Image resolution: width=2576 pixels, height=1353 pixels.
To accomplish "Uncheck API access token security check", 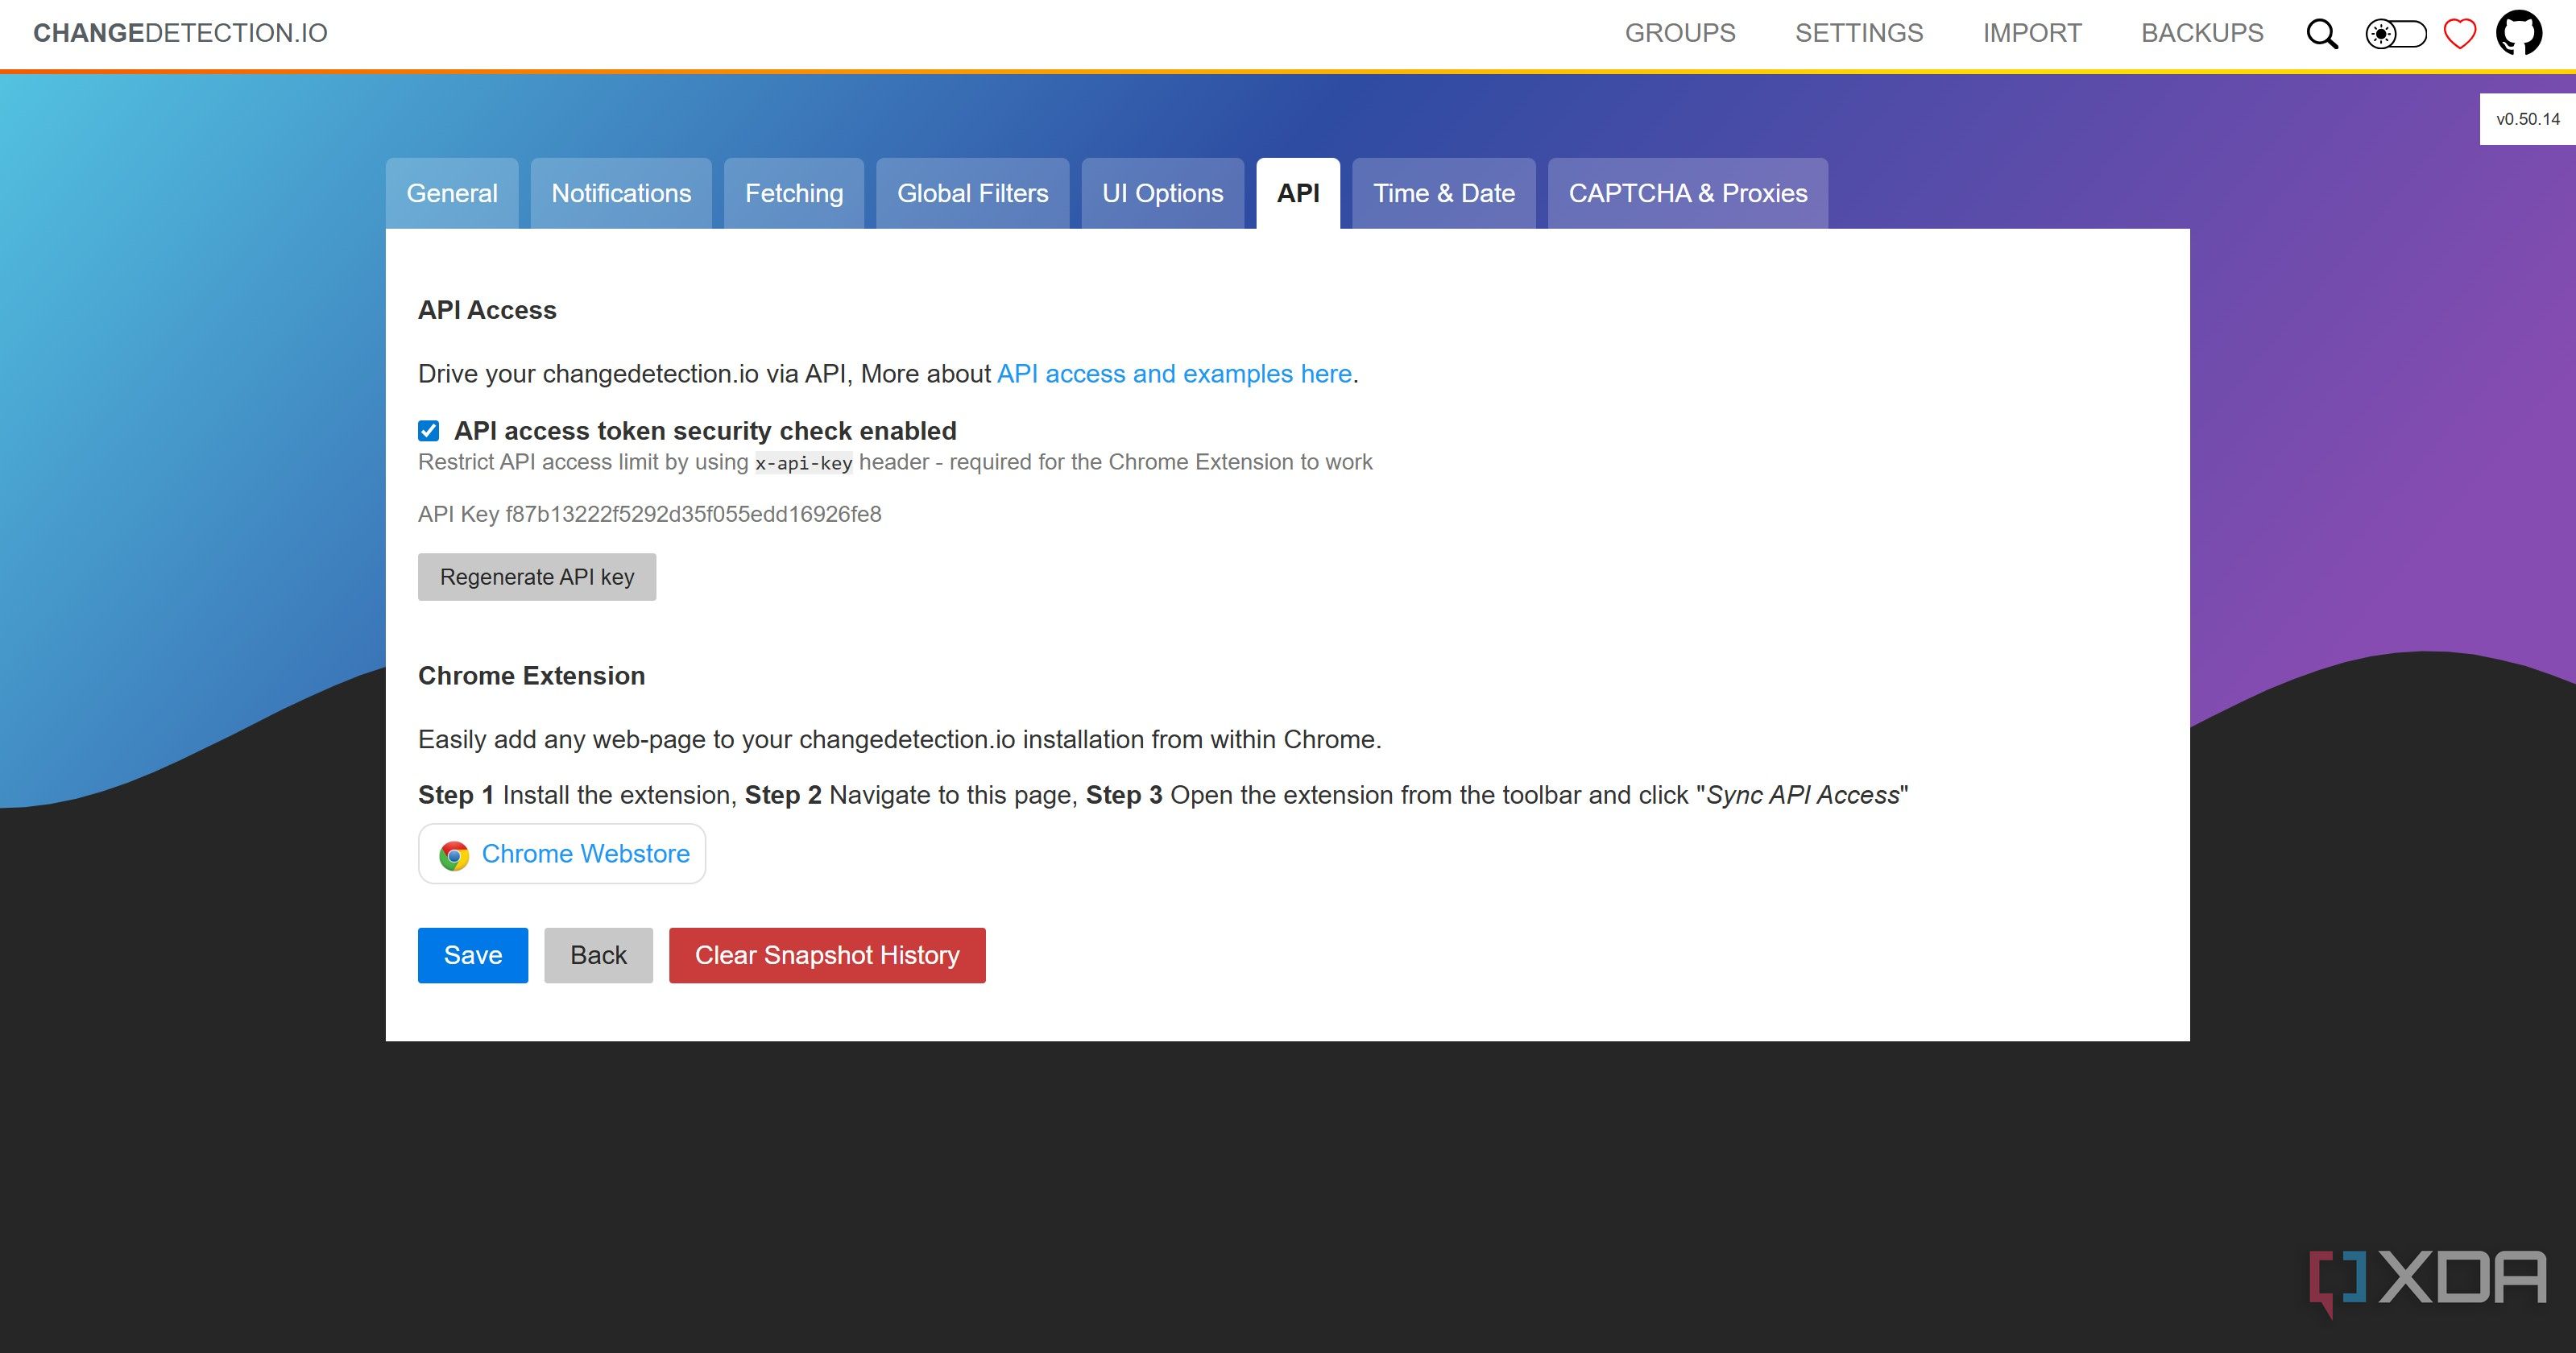I will pos(429,431).
